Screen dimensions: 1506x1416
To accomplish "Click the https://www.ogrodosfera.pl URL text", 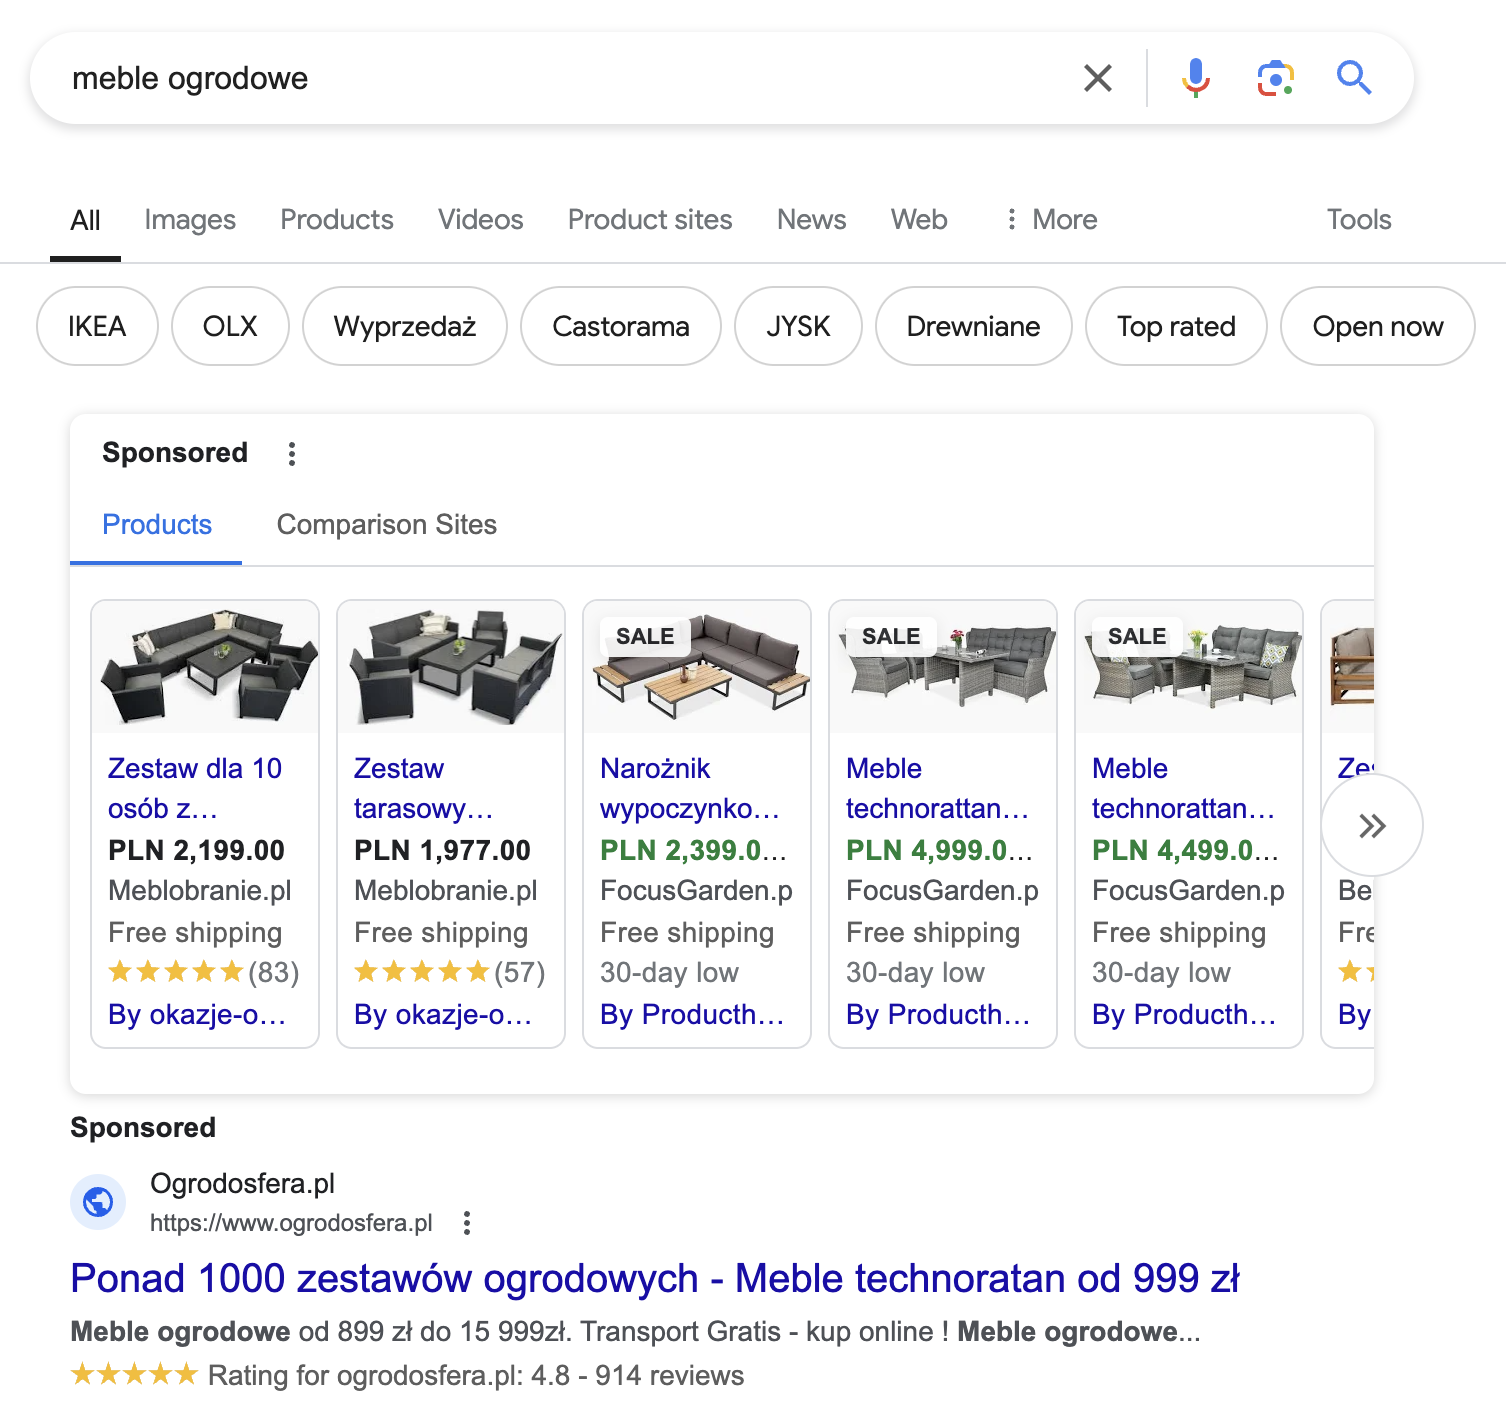I will coord(291,1223).
